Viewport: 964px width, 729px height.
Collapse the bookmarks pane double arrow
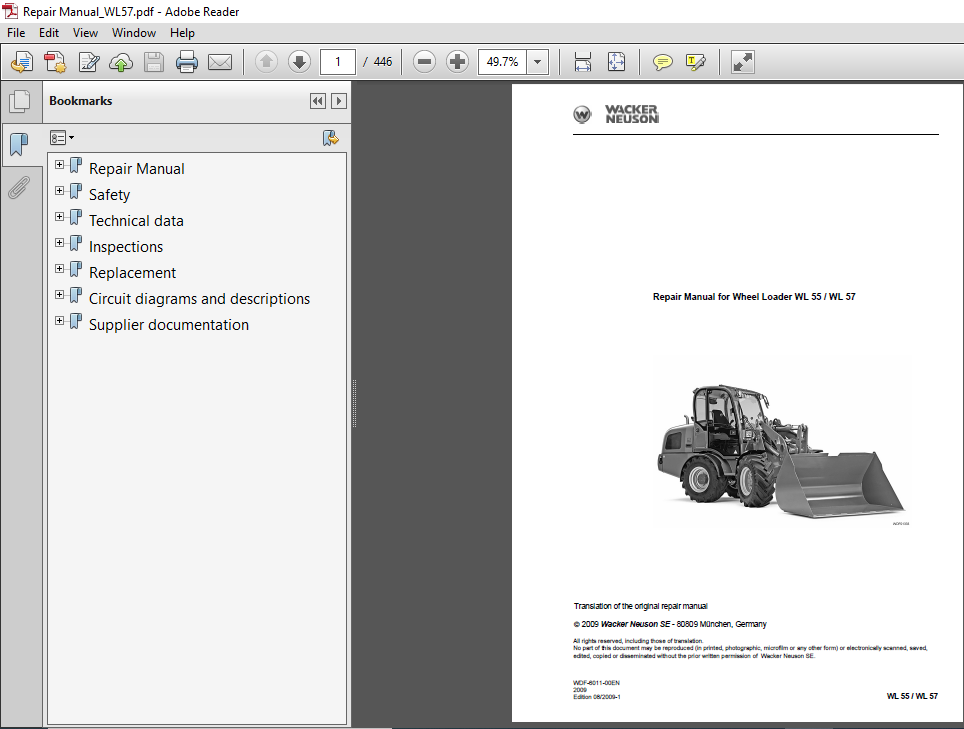click(318, 101)
